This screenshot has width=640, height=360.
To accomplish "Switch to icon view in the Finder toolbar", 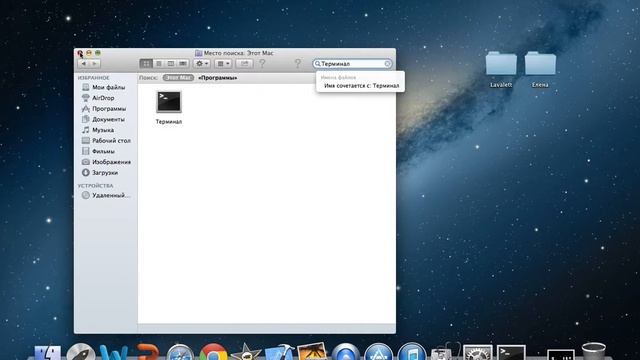I will (x=146, y=64).
